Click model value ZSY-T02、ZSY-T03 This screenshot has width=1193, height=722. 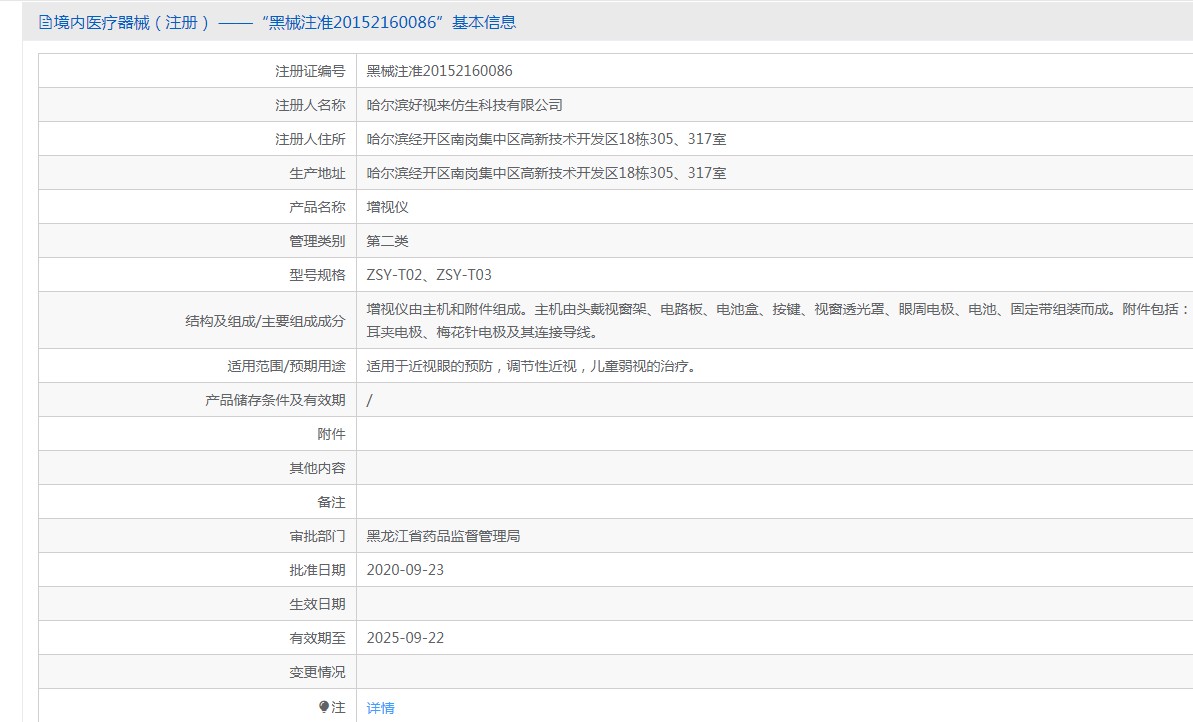[429, 275]
